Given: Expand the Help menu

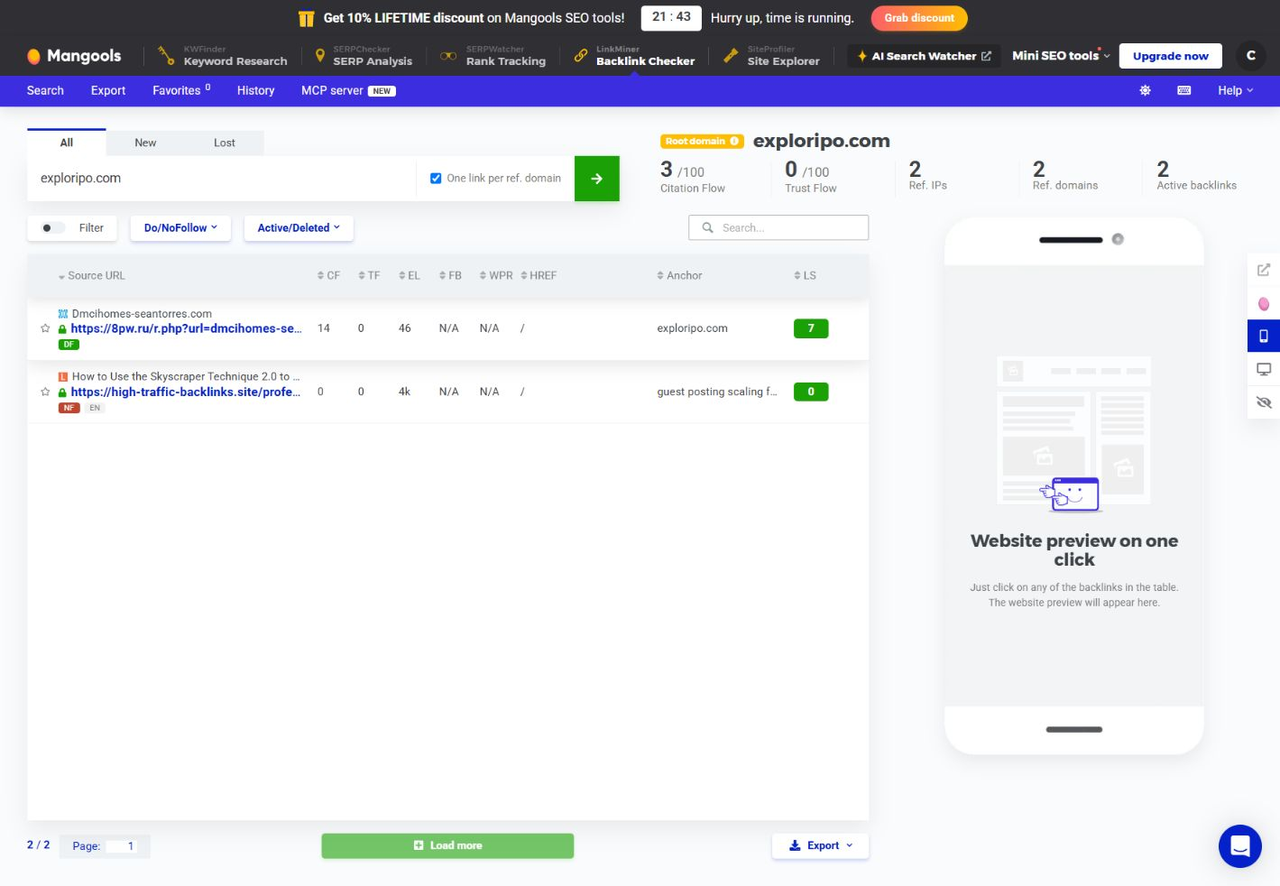Looking at the screenshot, I should [x=1235, y=90].
